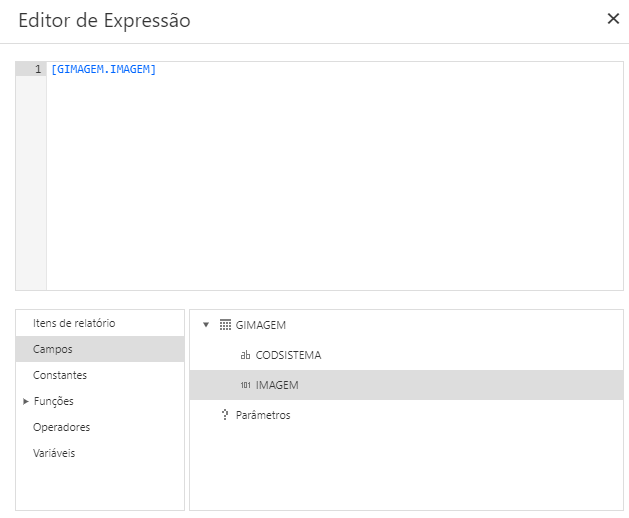Select the GIMAGEM table node label

tap(261, 325)
